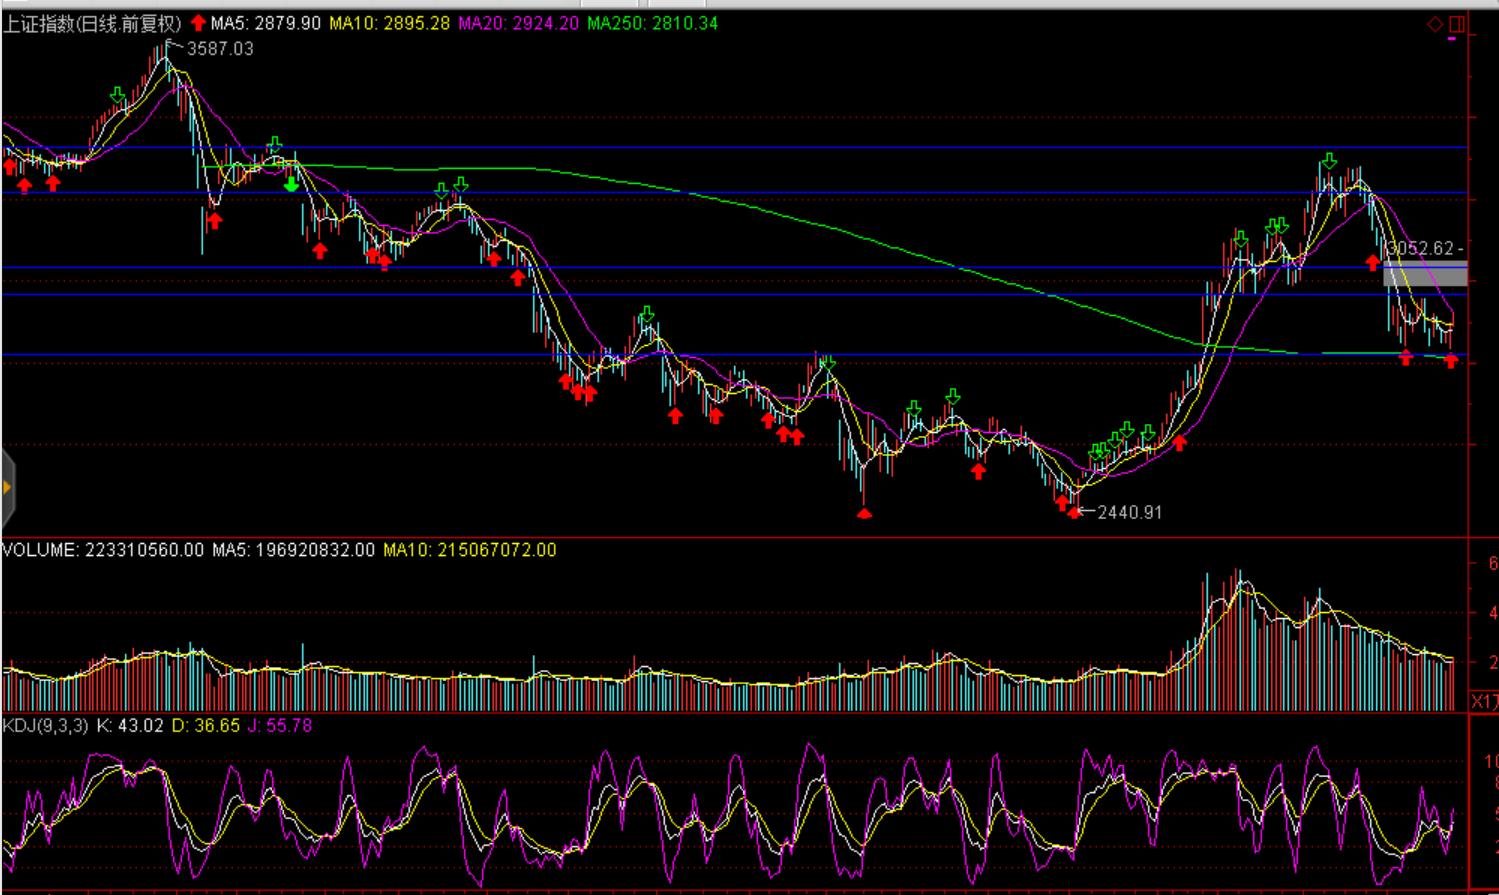This screenshot has width=1499, height=895.
Task: Click the X1万 unit label on volume axis
Action: point(1484,701)
